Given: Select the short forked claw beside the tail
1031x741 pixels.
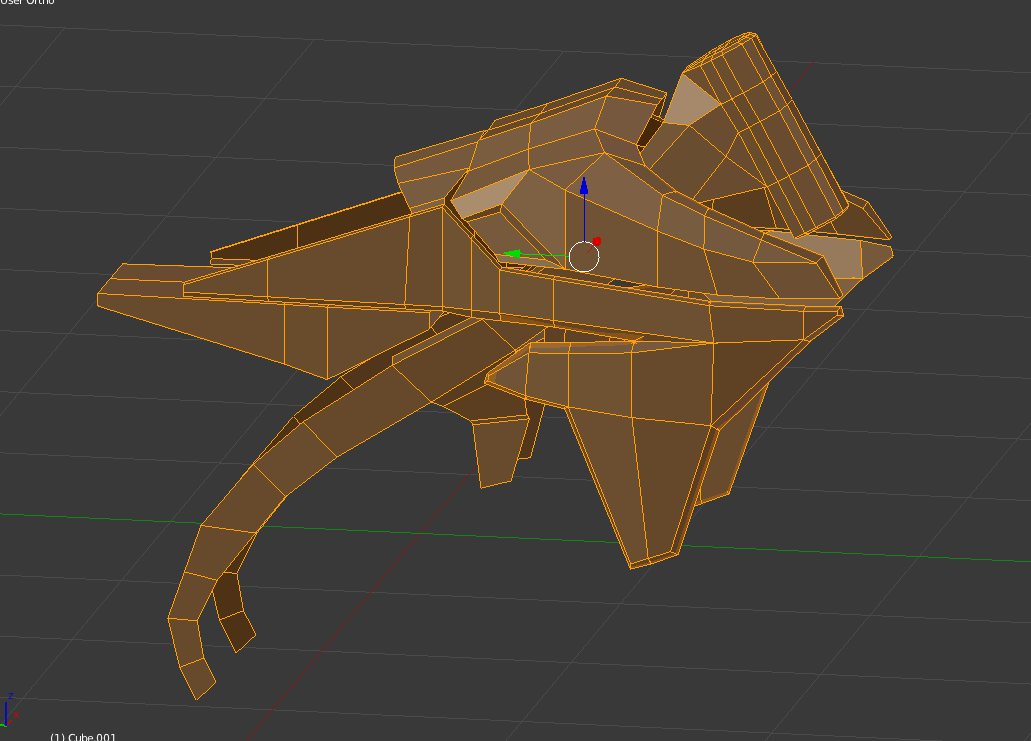Looking at the screenshot, I should click(233, 611).
